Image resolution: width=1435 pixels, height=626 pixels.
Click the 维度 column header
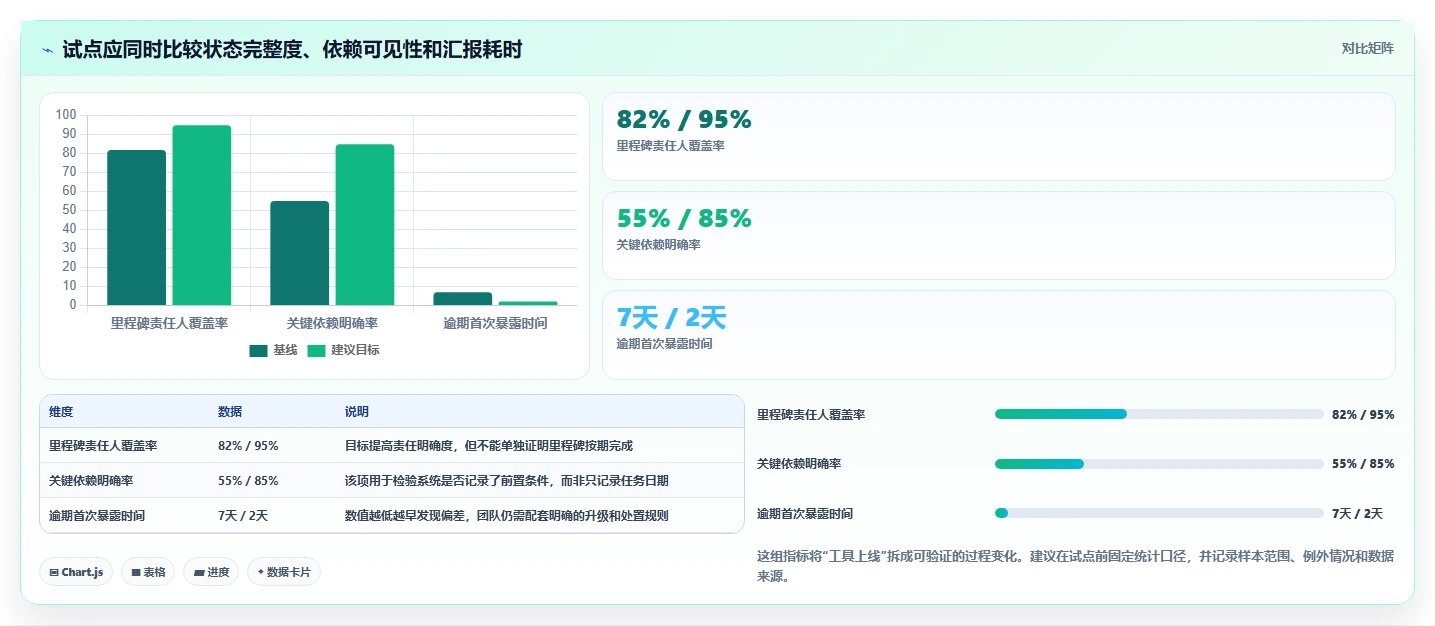click(61, 412)
